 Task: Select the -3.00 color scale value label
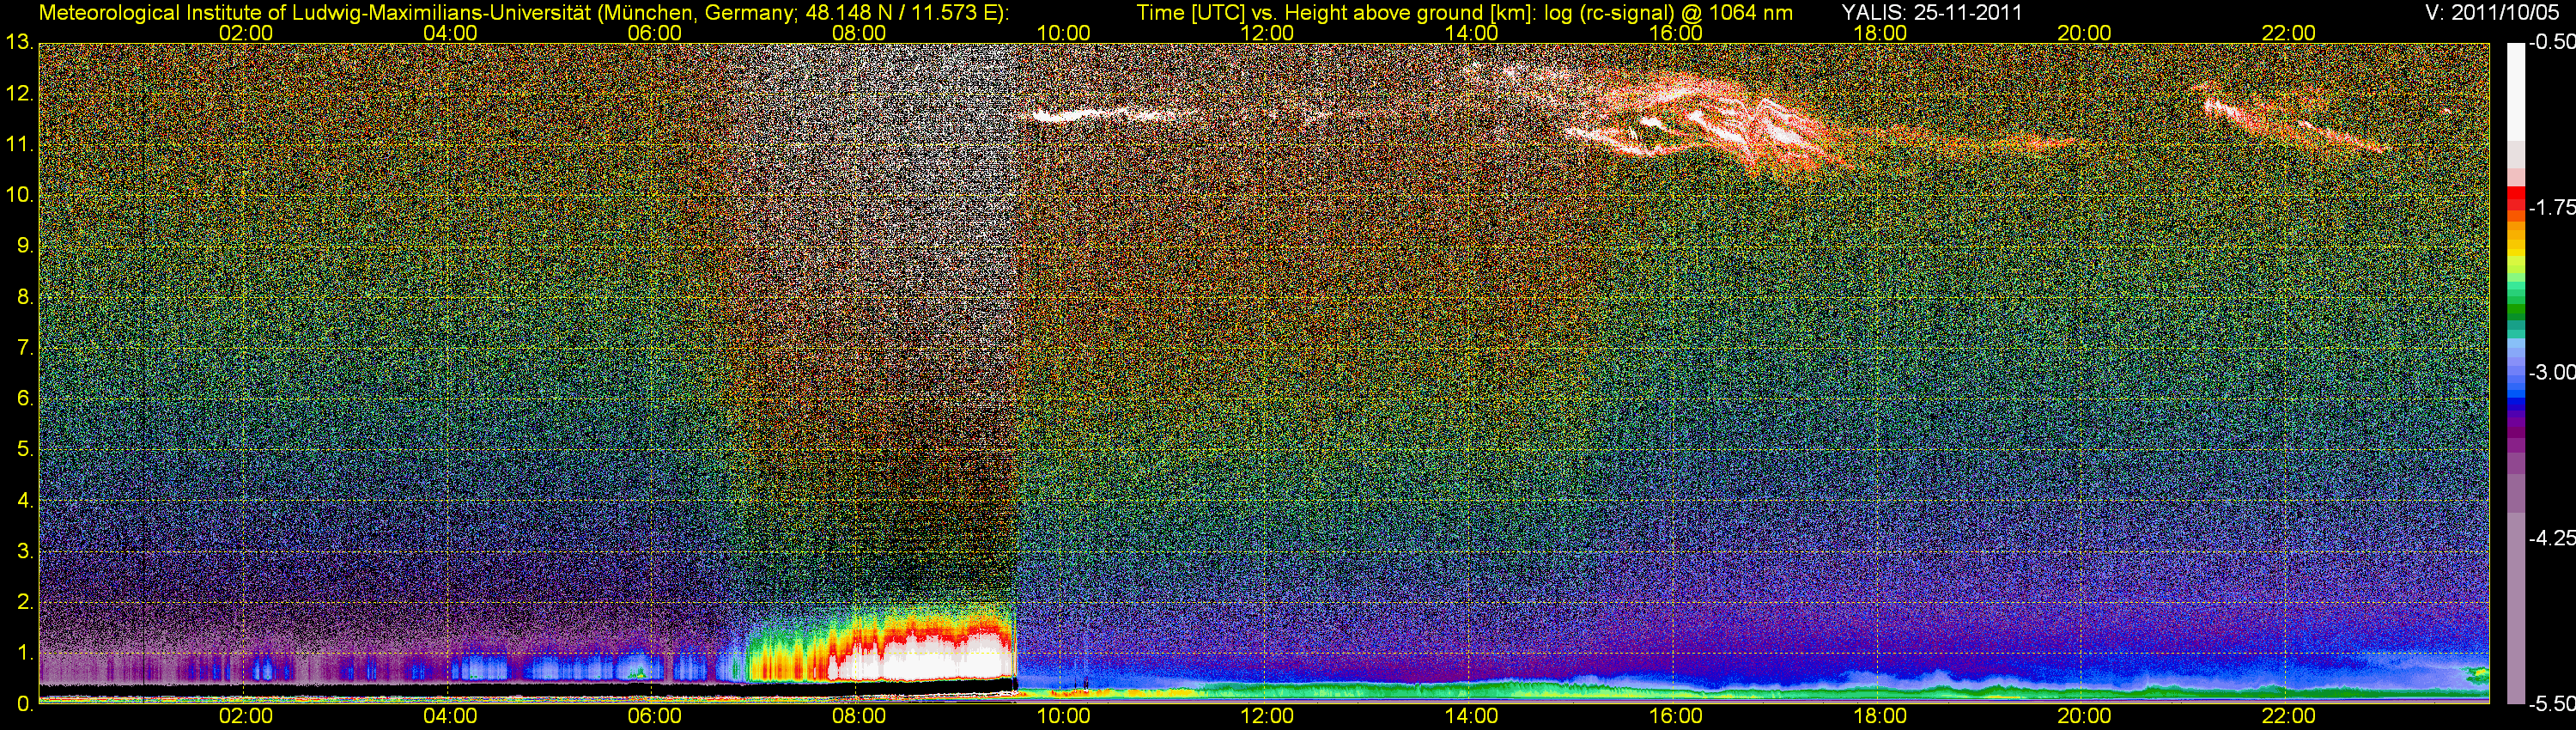[x=2550, y=373]
